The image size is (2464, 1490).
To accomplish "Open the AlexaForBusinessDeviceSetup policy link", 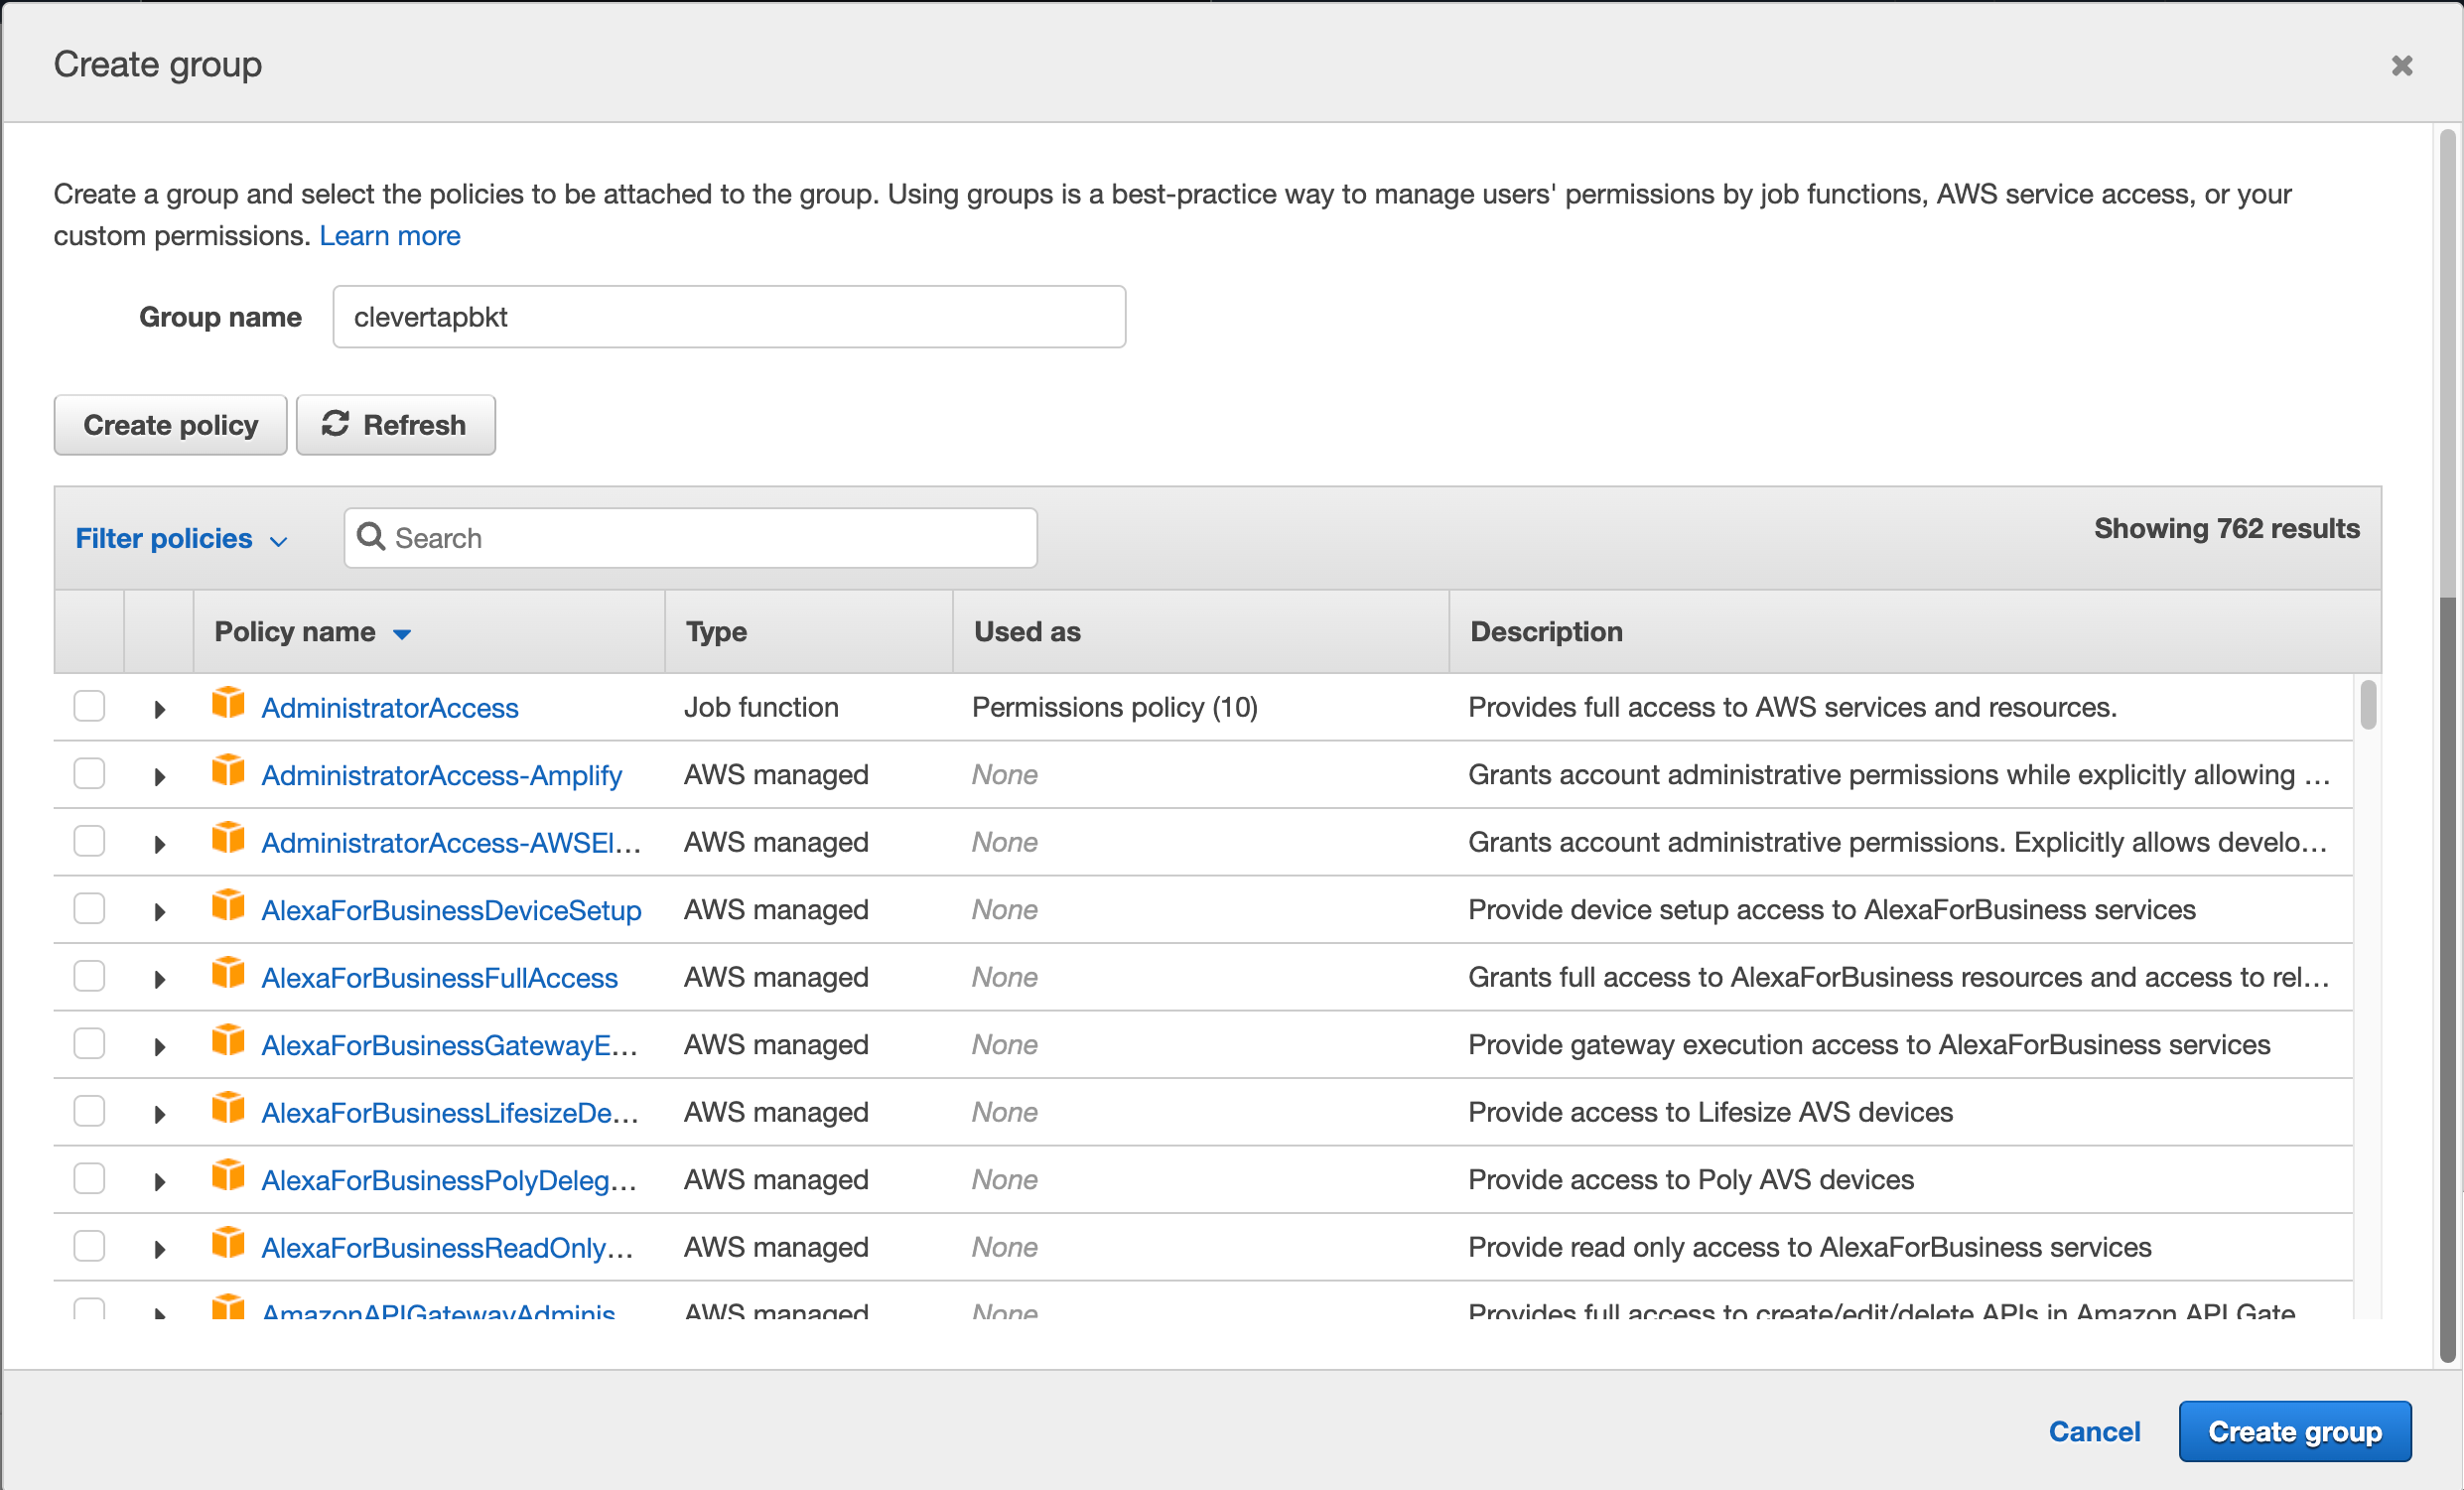I will [x=451, y=910].
